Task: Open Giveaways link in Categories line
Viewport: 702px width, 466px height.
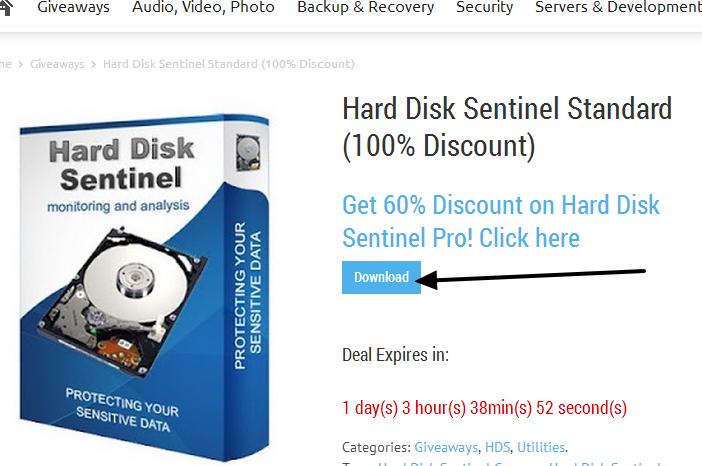Action: click(446, 447)
